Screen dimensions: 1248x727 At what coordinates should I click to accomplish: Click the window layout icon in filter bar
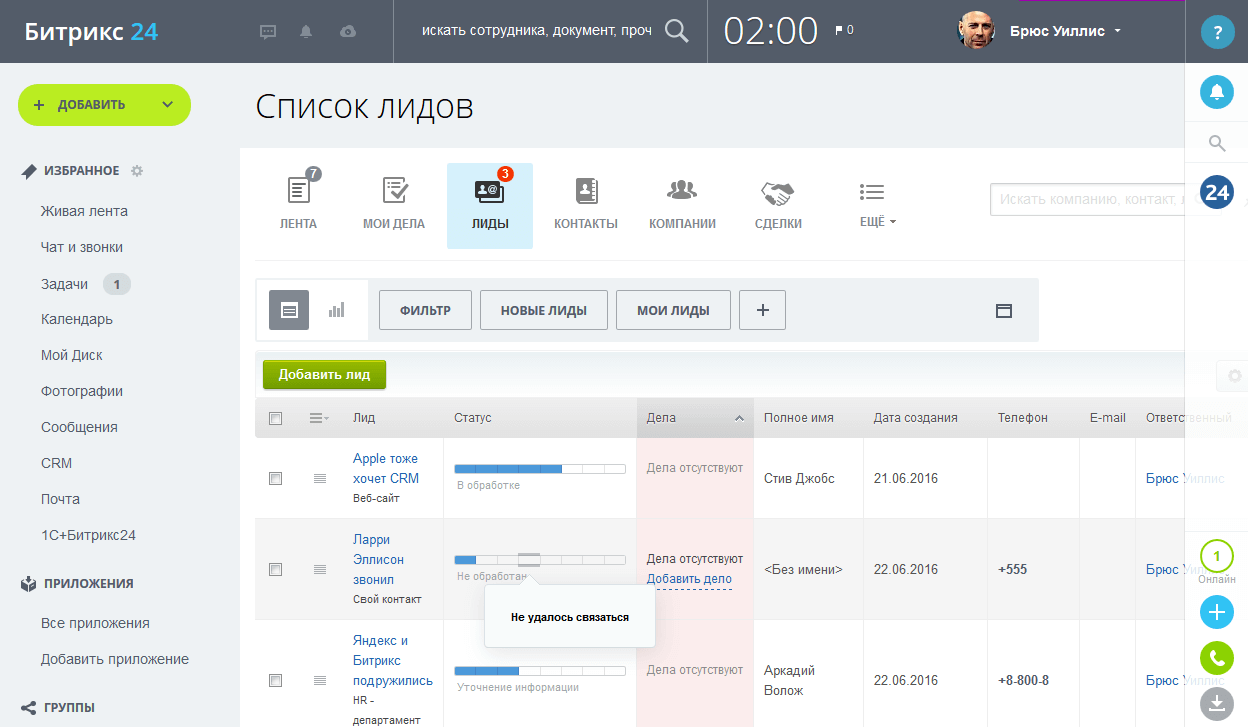coord(1004,311)
